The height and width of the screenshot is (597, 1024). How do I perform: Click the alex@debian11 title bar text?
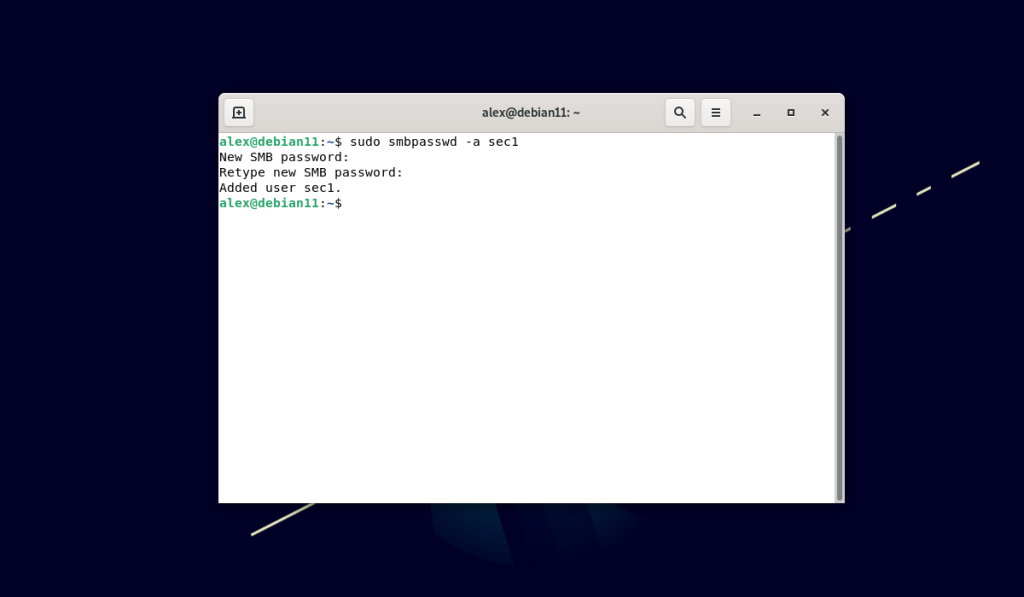click(531, 112)
